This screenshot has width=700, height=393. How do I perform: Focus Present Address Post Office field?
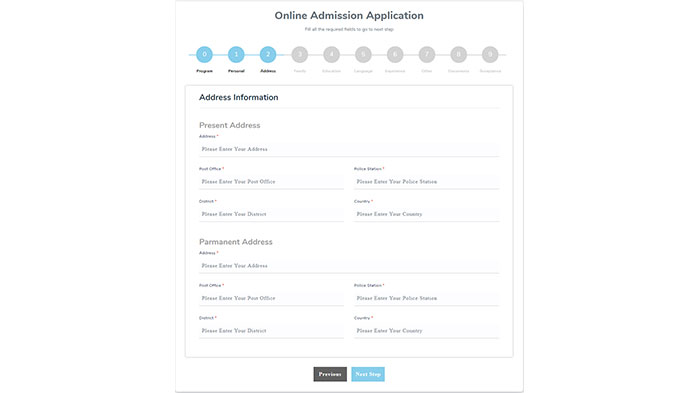[x=271, y=182]
